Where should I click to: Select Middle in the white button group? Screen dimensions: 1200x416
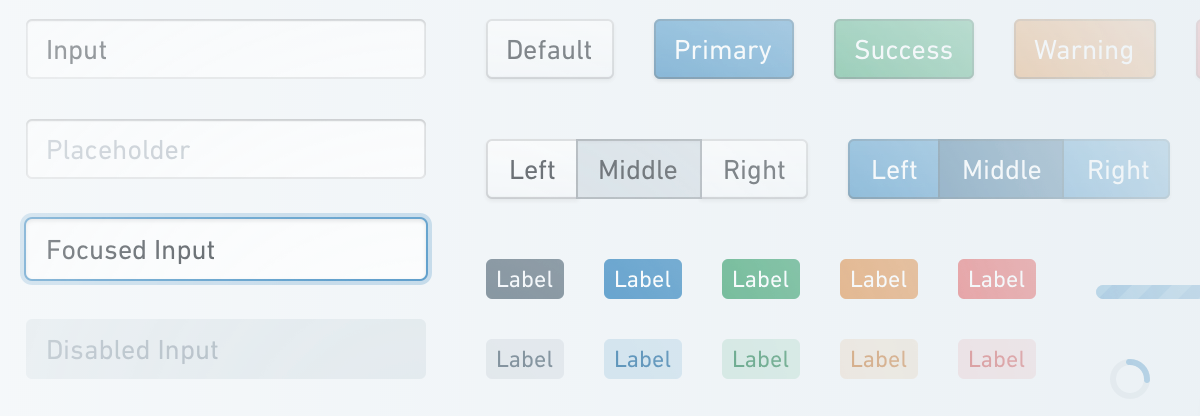(638, 169)
